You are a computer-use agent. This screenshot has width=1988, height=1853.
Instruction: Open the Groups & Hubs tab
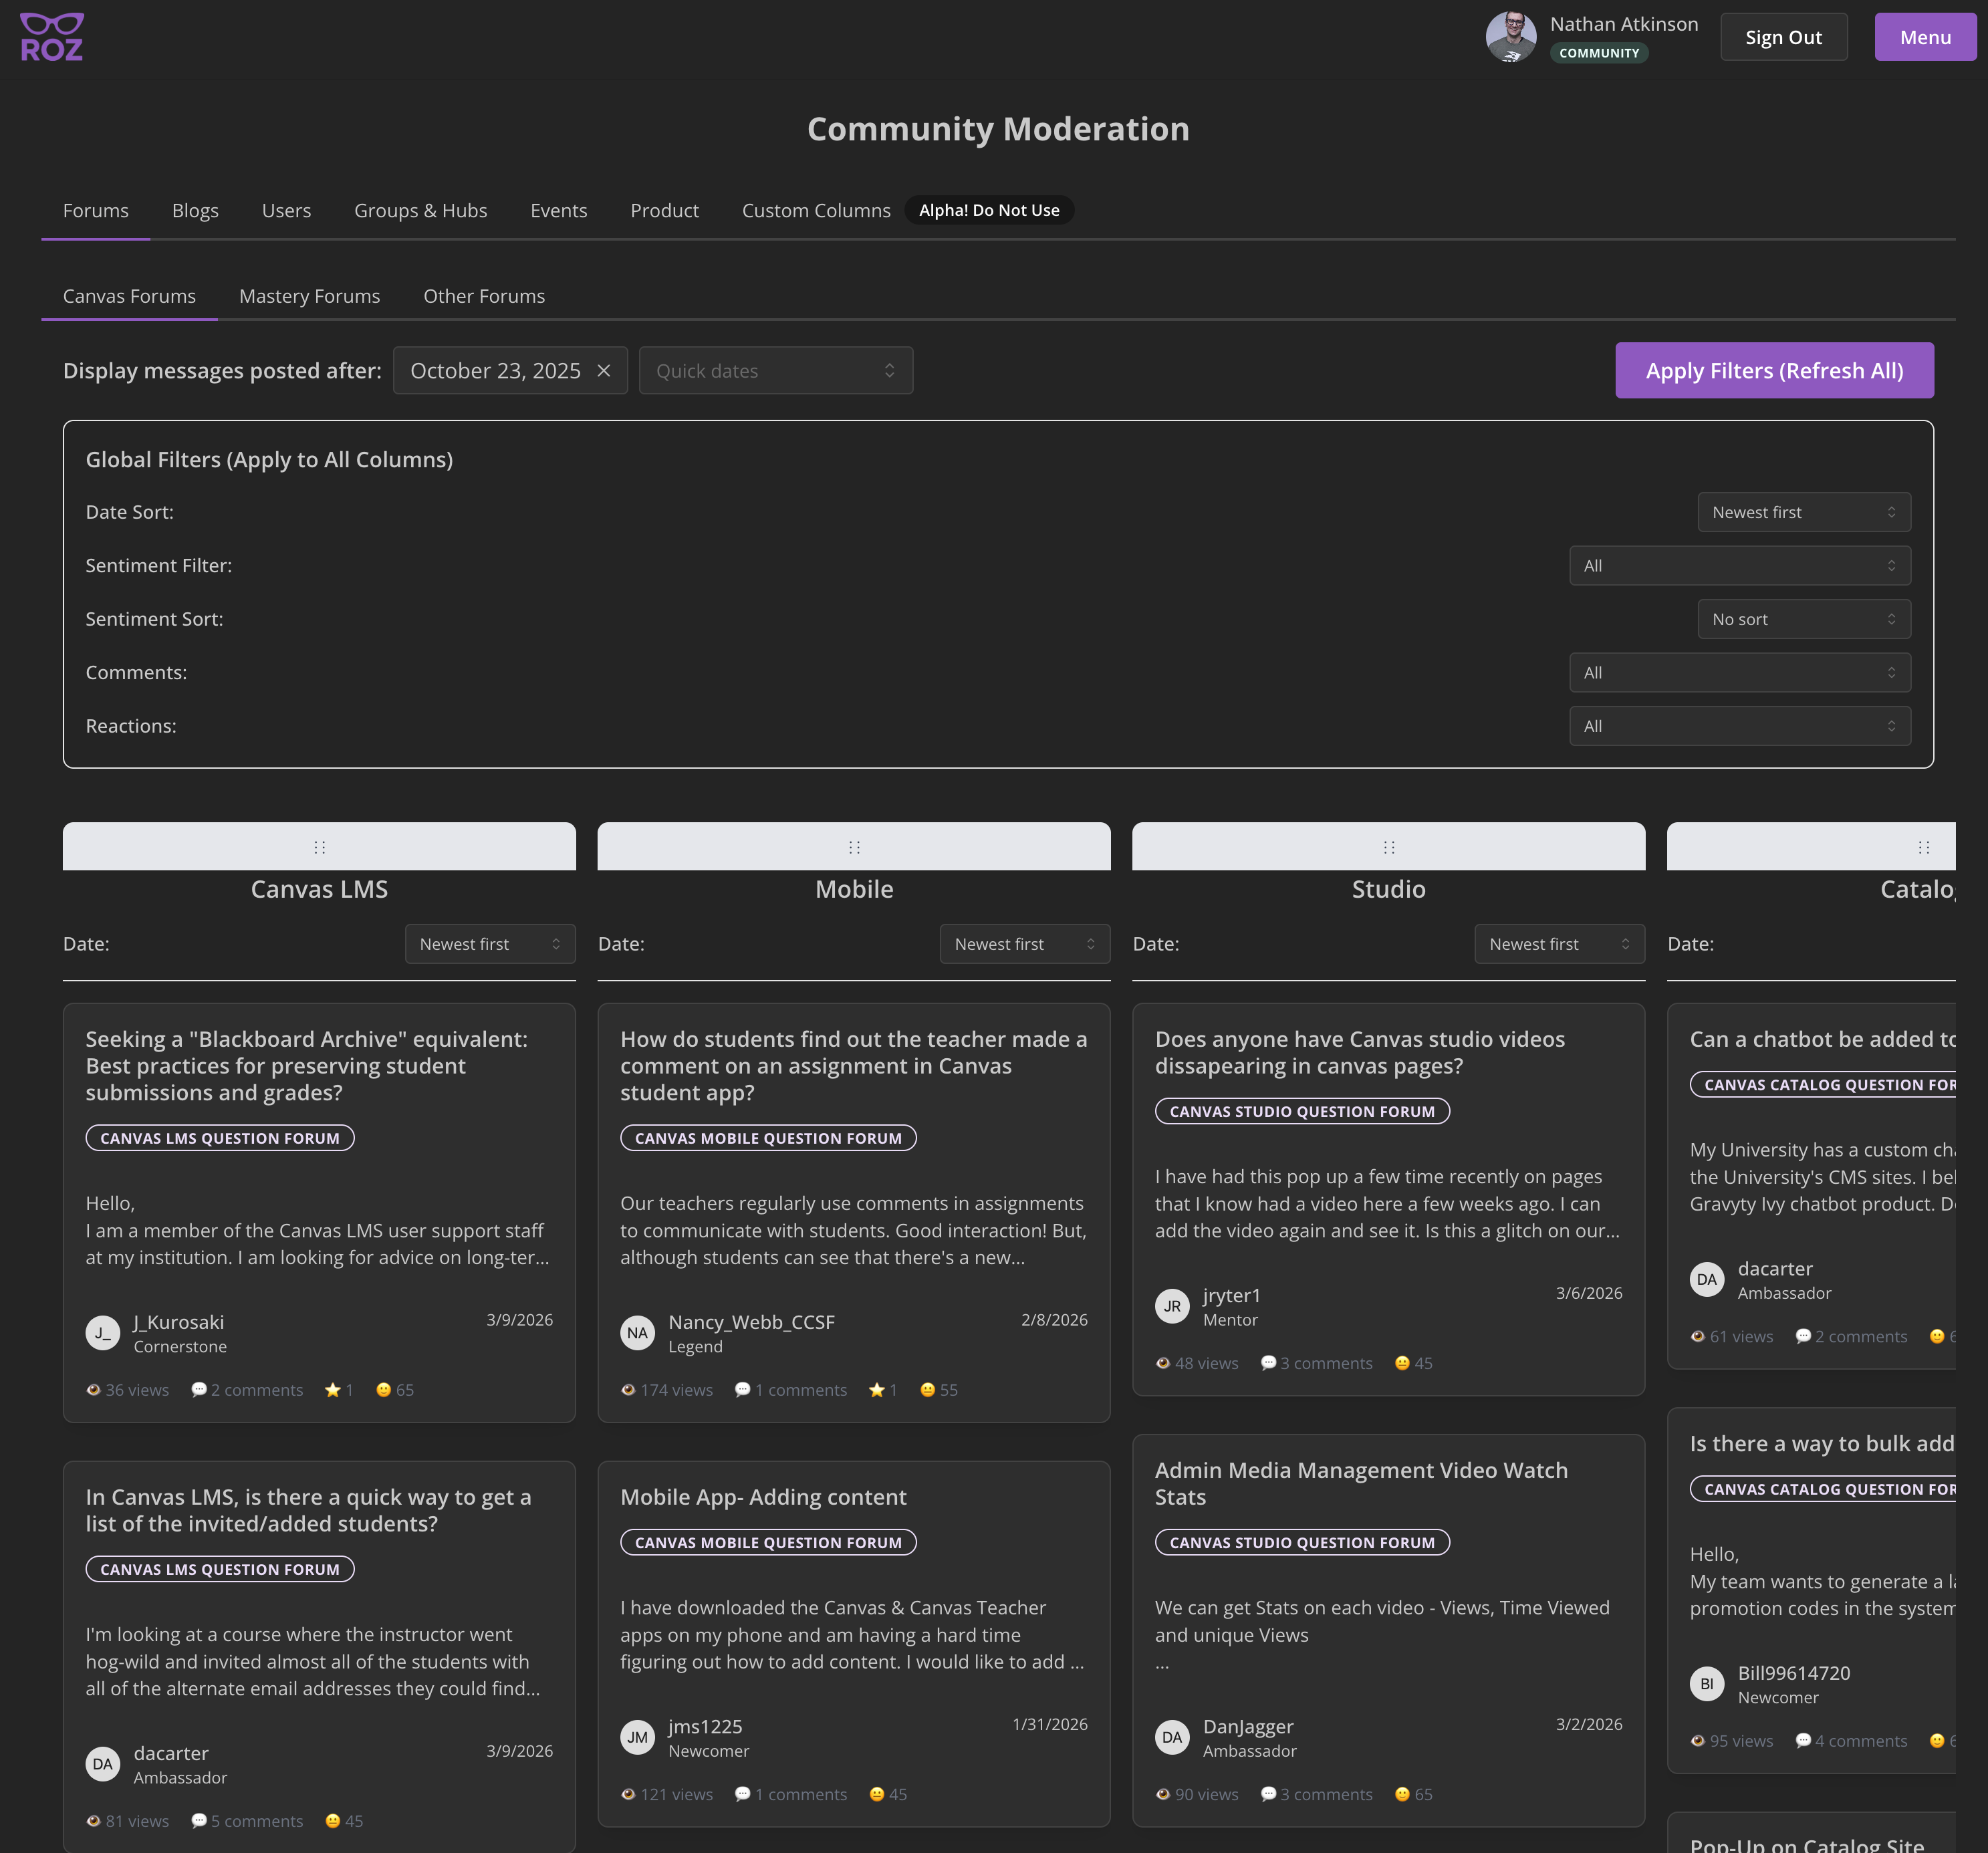click(420, 210)
